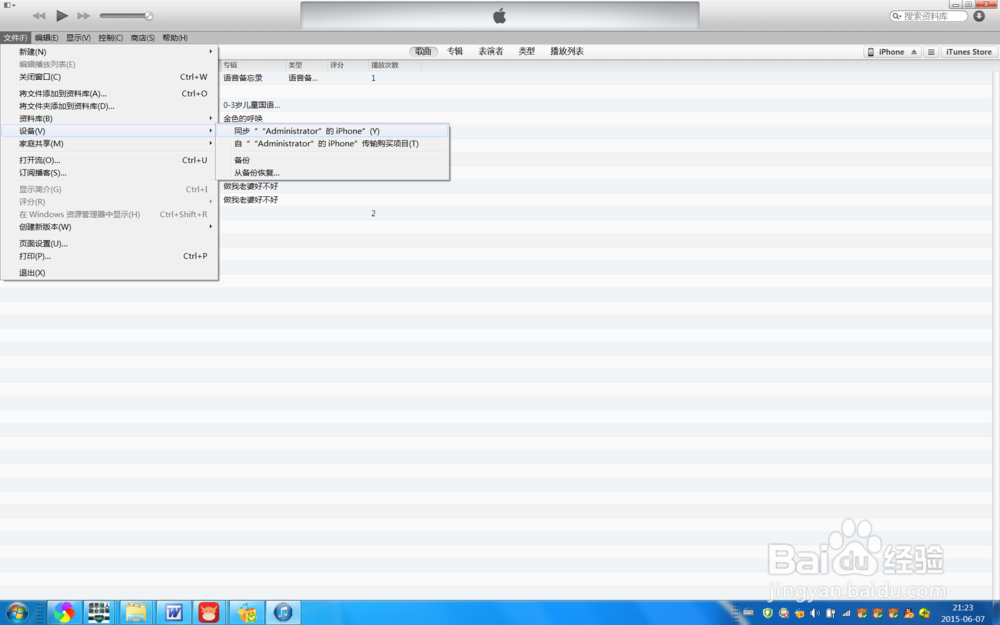Expand the 设备(V) submenu

[x=110, y=131]
